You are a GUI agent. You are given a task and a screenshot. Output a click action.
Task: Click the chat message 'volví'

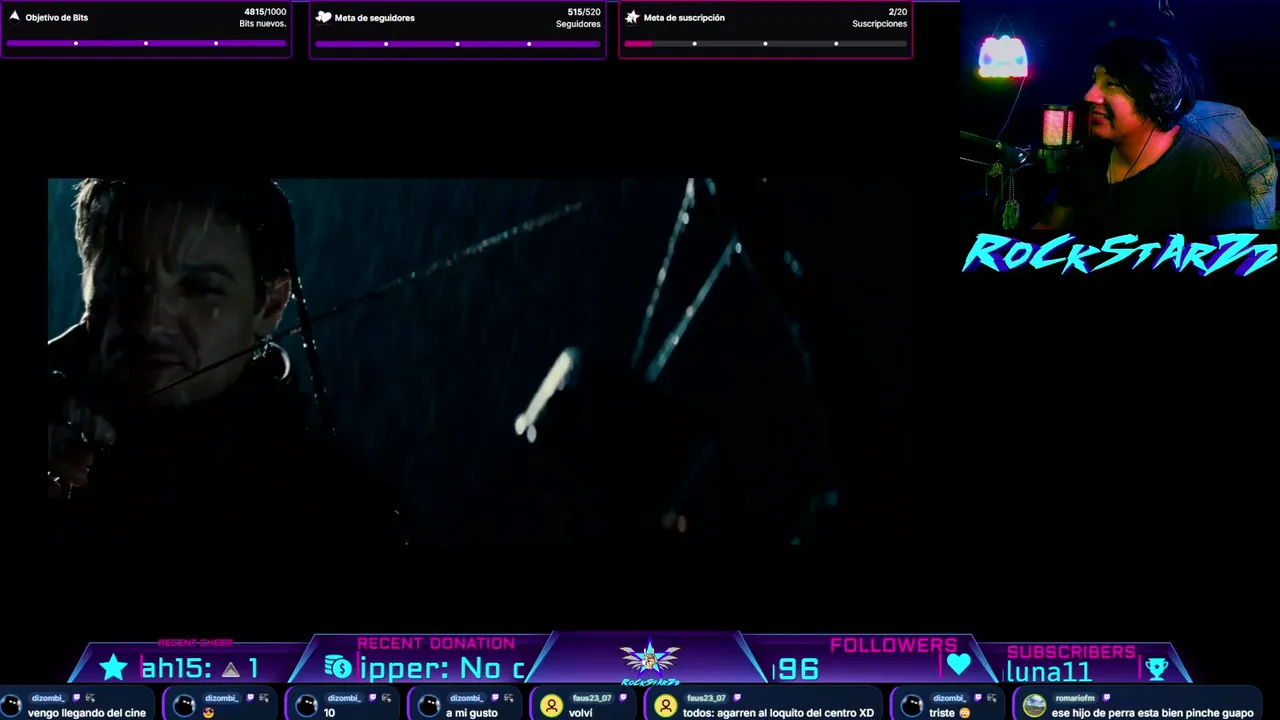581,713
